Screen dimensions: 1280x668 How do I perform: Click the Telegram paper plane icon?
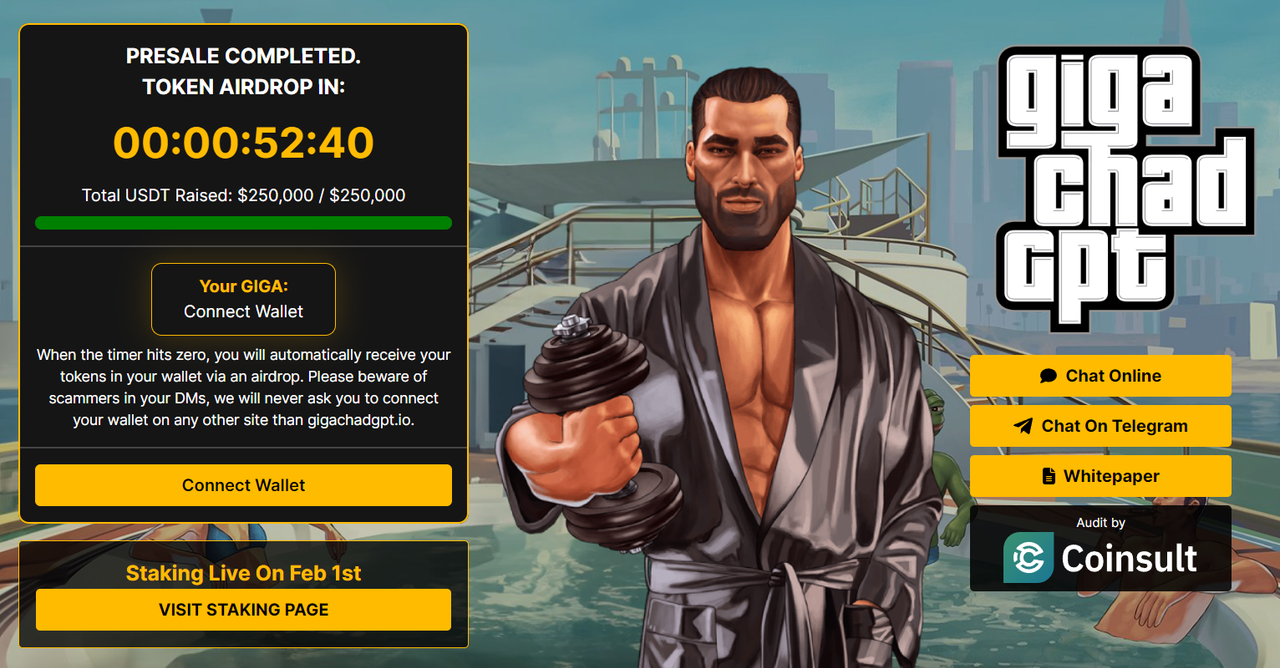point(1023,426)
